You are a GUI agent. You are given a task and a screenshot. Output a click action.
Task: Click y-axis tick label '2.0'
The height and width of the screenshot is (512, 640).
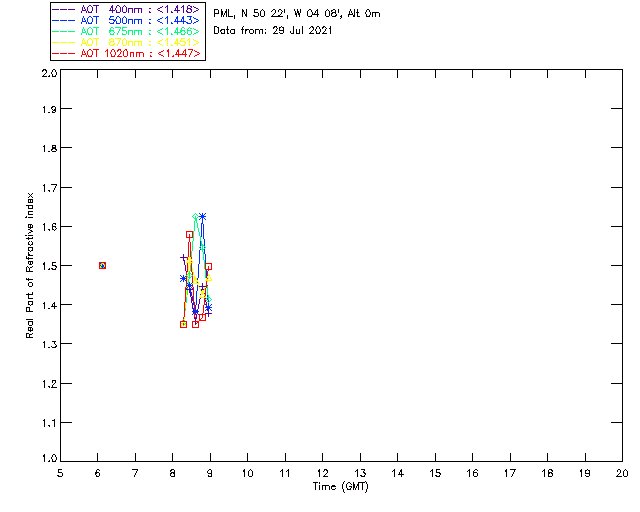49,73
